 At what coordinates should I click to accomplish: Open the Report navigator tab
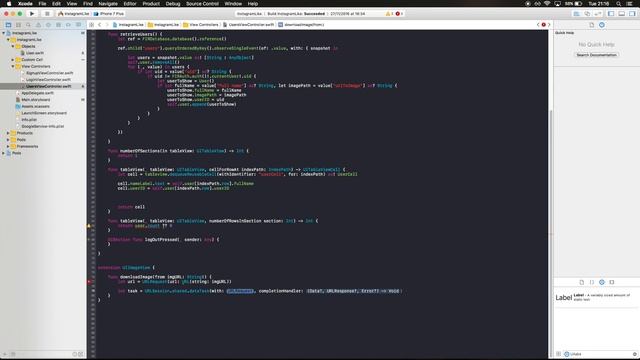click(78, 25)
